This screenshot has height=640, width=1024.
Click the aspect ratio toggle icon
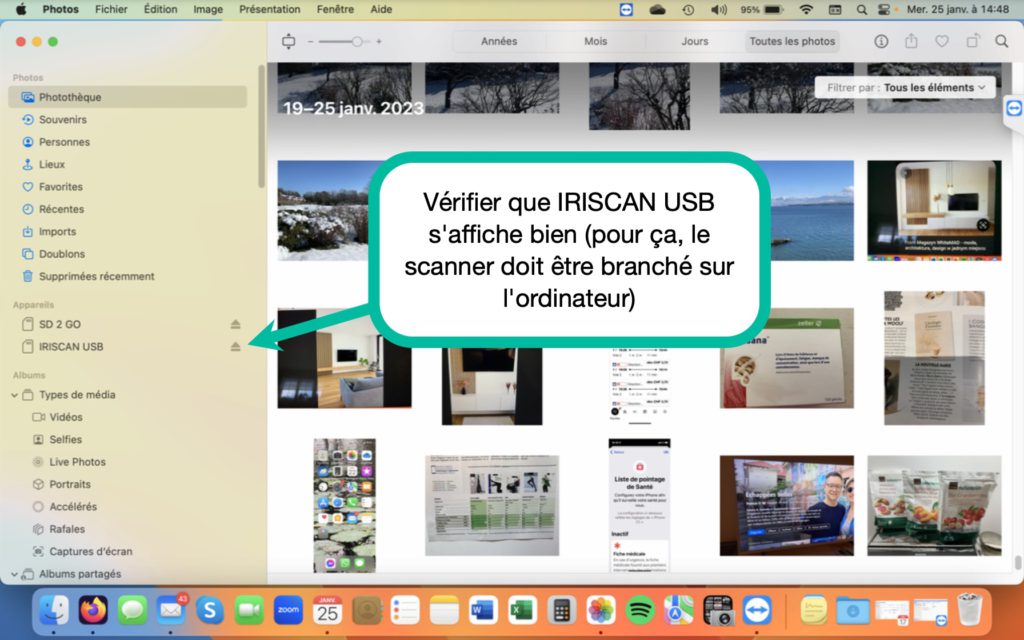[x=290, y=41]
